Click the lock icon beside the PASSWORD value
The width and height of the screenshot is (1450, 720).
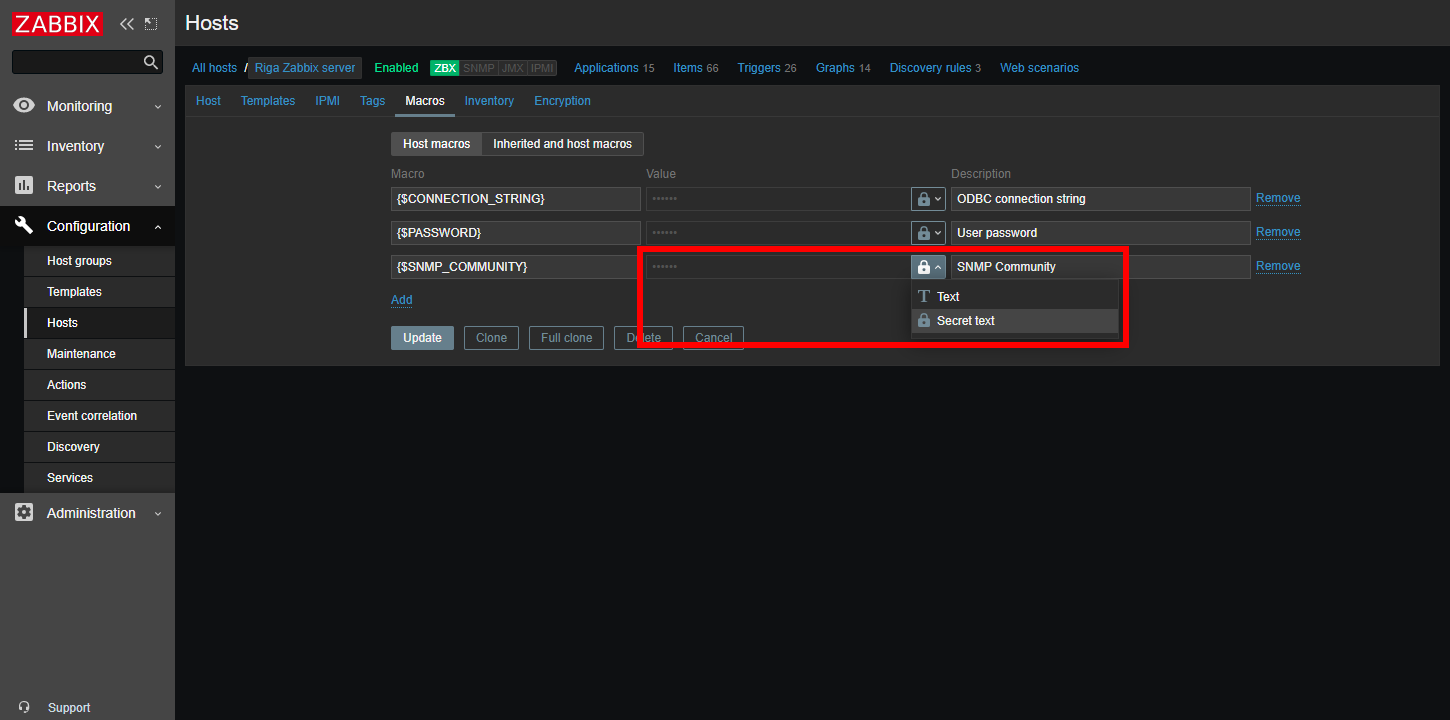point(921,232)
